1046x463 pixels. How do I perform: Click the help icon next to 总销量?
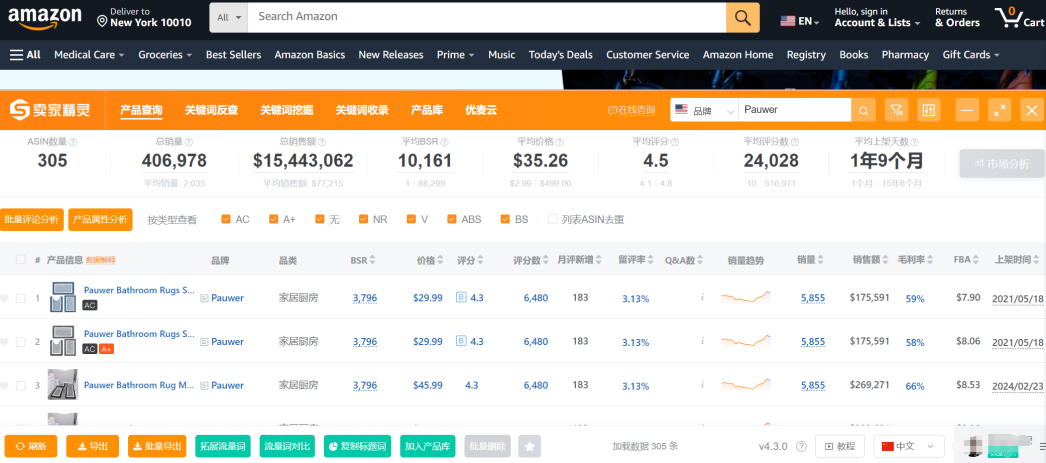point(189,142)
